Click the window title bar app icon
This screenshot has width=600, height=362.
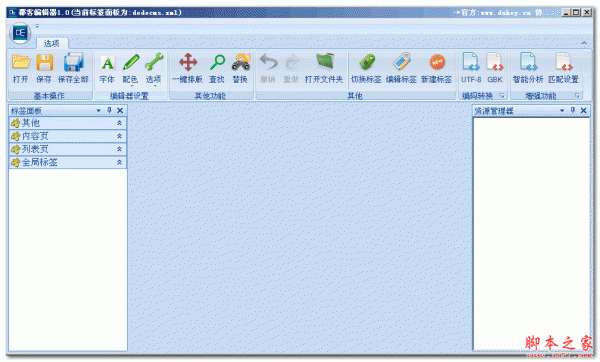pyautogui.click(x=12, y=13)
